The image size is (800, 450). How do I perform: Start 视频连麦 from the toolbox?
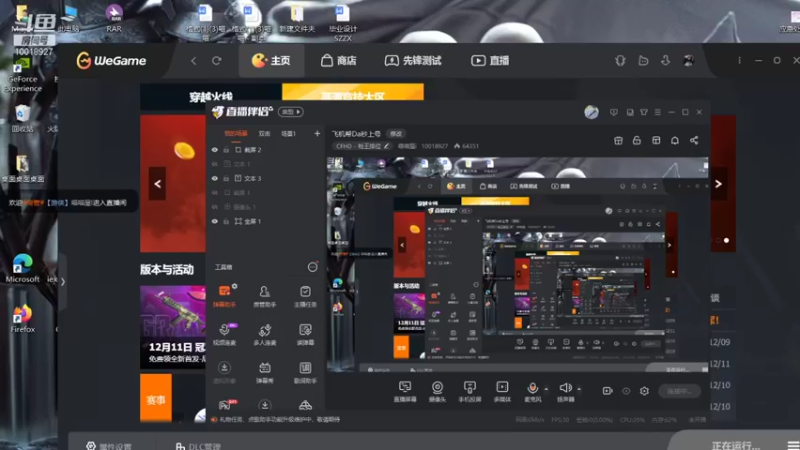click(x=224, y=334)
